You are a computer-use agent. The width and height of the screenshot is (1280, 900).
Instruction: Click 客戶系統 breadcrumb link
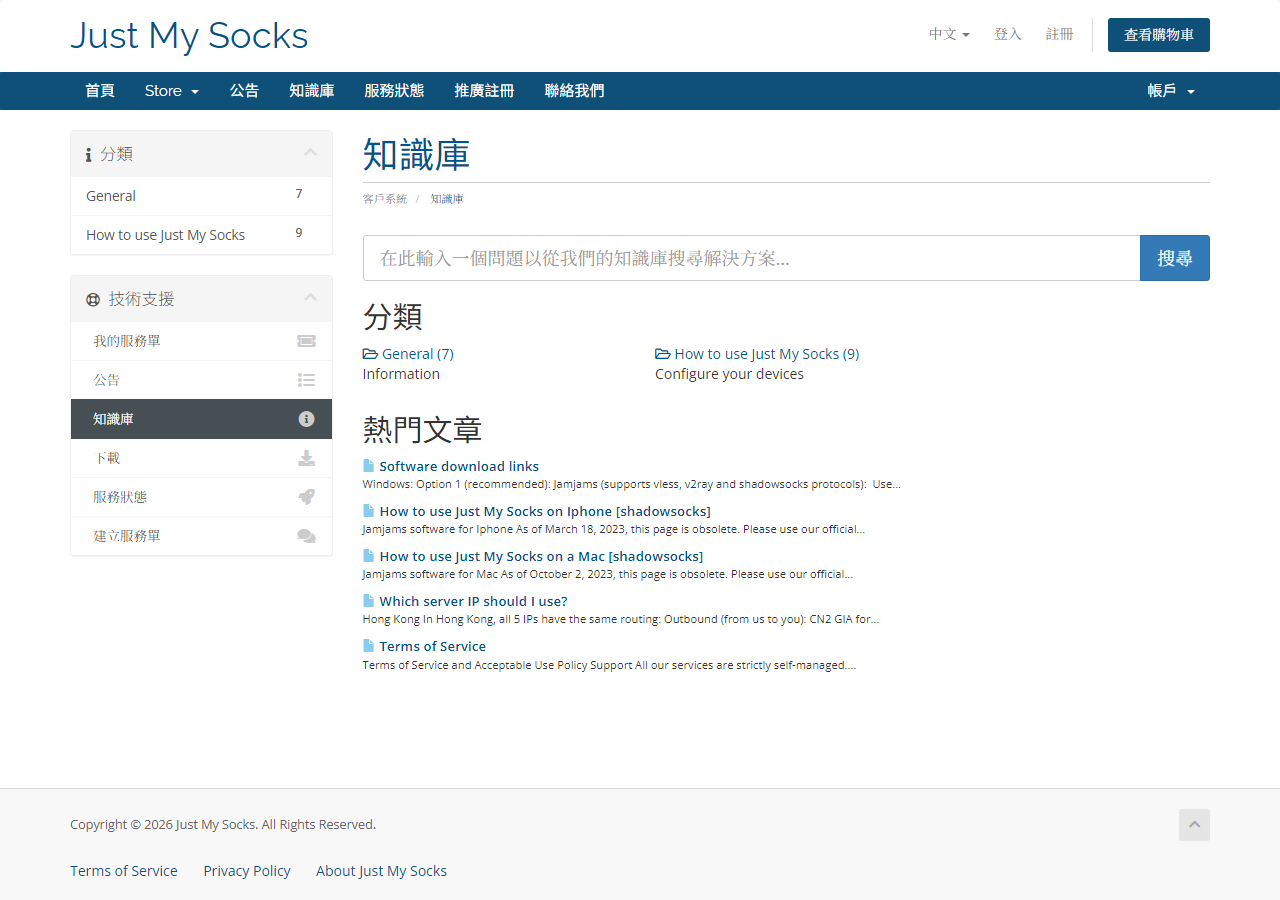tap(385, 199)
